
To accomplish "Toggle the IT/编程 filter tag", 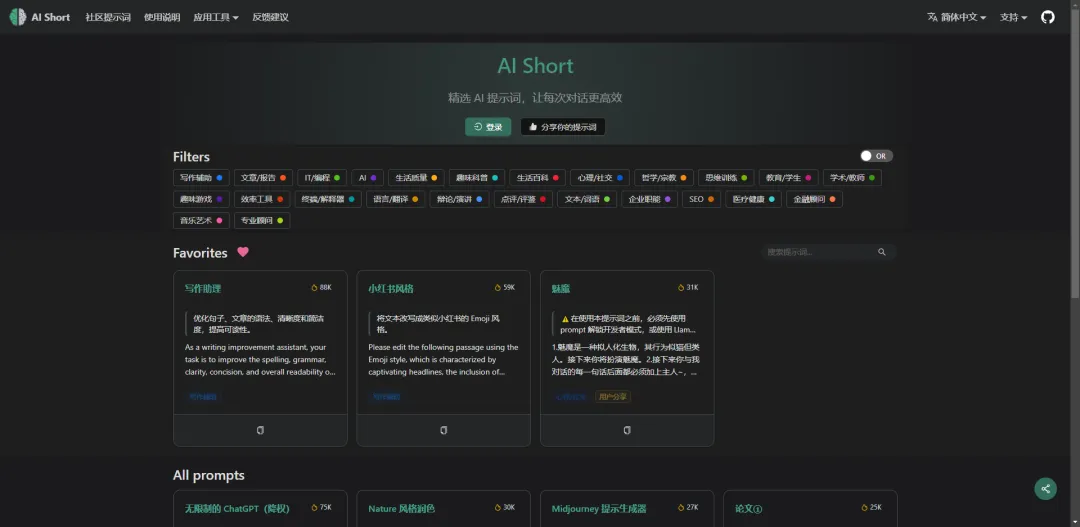I will click(322, 178).
